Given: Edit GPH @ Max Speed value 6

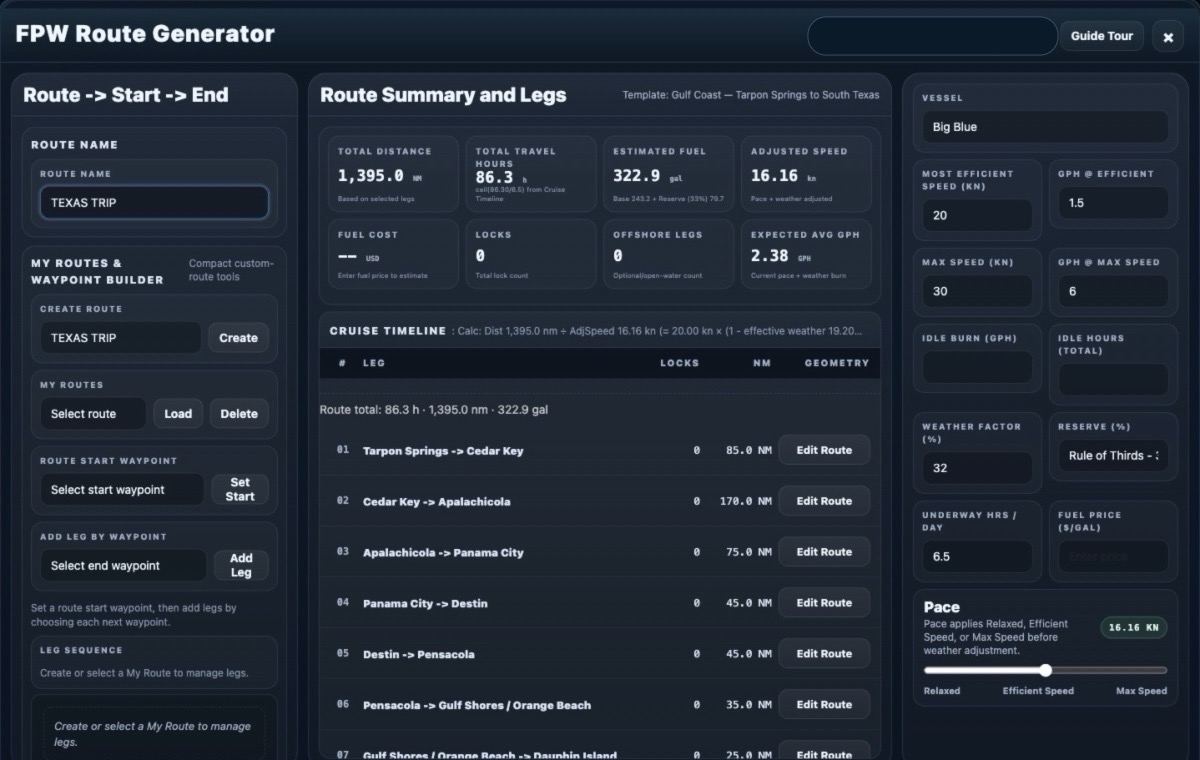Looking at the screenshot, I should coord(1113,291).
